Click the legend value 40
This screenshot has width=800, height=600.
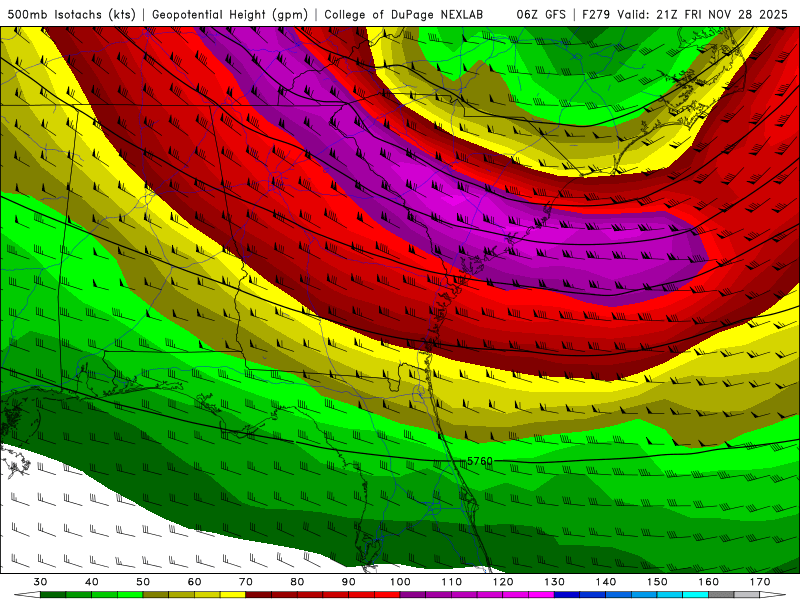92,582
